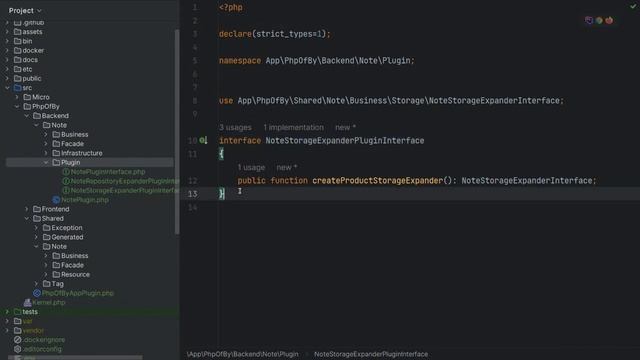This screenshot has height=360, width=640.
Task: Click the docker folder icon
Action: [x=18, y=51]
